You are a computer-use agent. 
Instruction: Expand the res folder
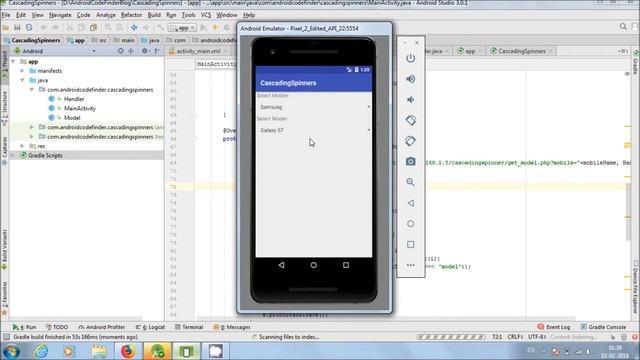pos(22,146)
